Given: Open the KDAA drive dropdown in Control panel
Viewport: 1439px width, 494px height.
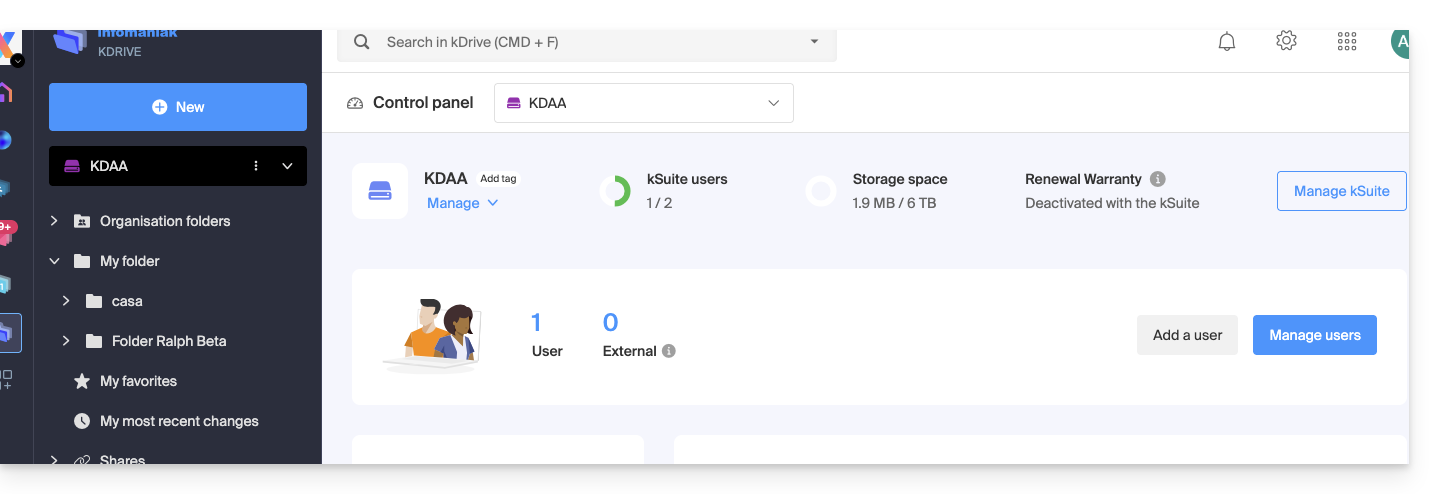Looking at the screenshot, I should coord(643,103).
